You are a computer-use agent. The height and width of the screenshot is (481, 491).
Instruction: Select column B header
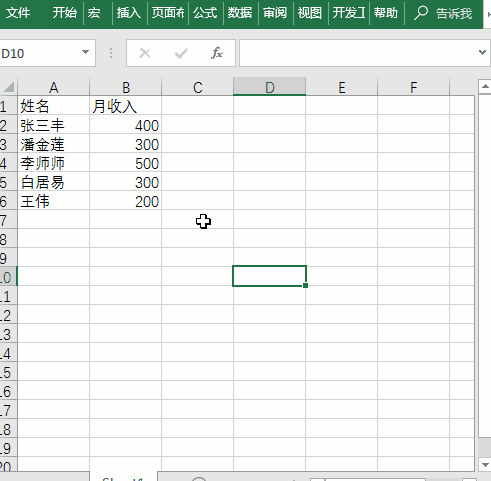[126, 87]
